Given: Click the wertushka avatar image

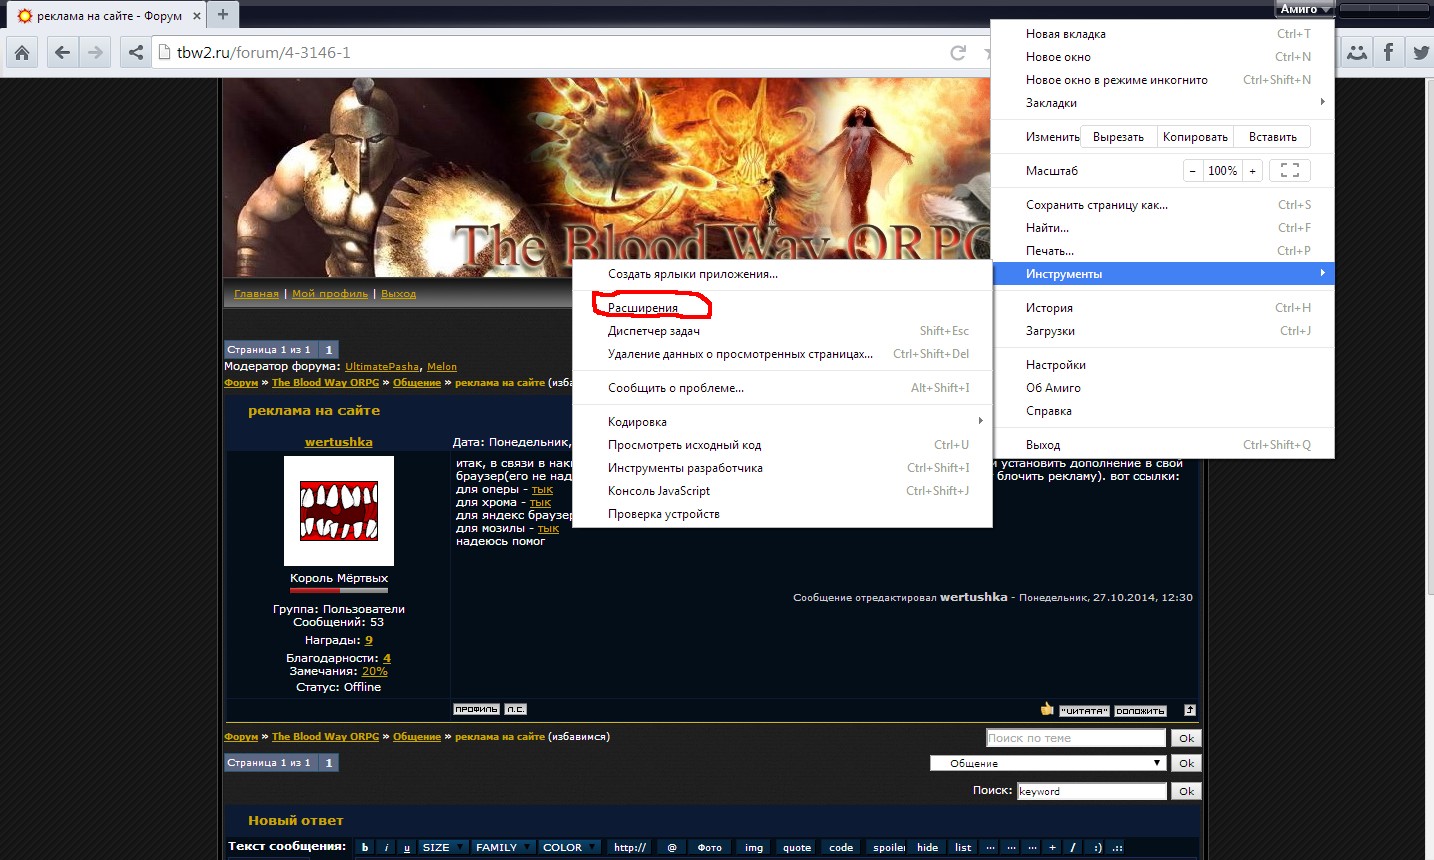Looking at the screenshot, I should (x=339, y=511).
